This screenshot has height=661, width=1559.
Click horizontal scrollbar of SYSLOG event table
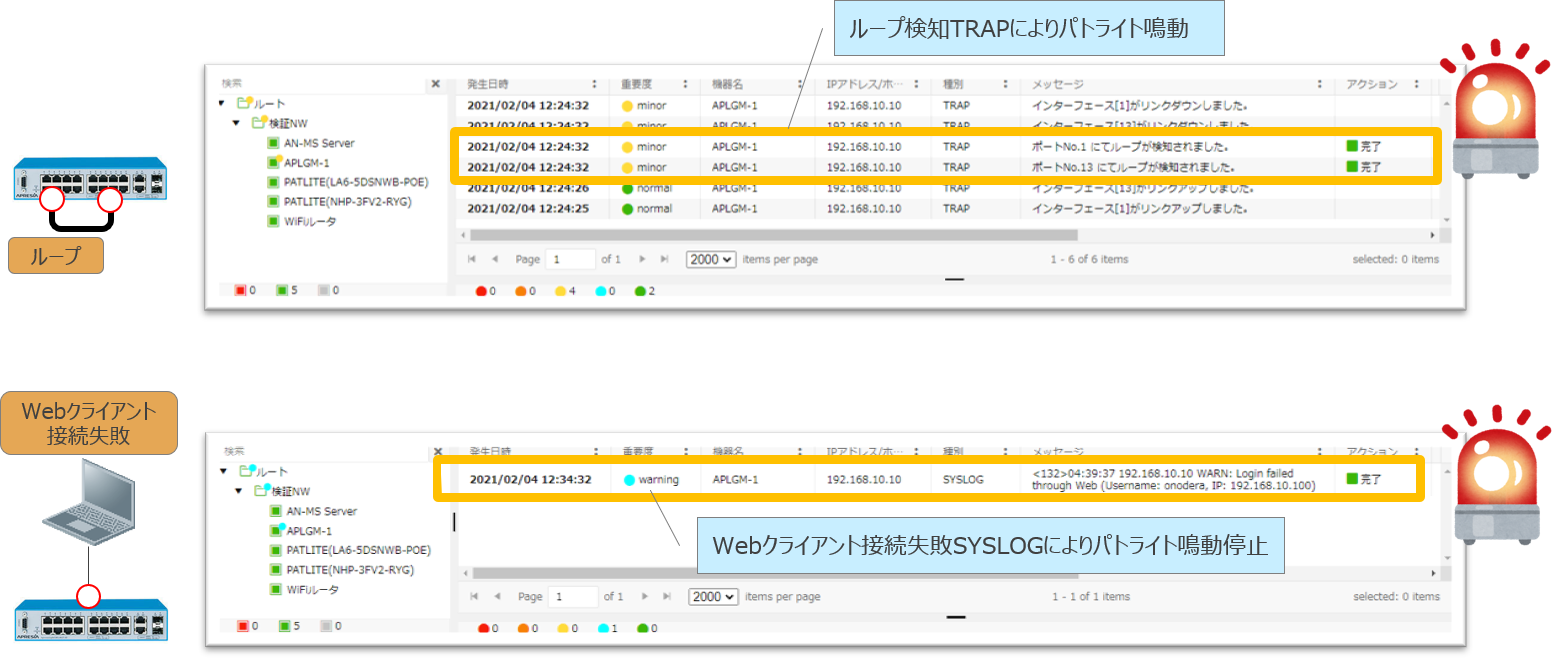pos(775,574)
